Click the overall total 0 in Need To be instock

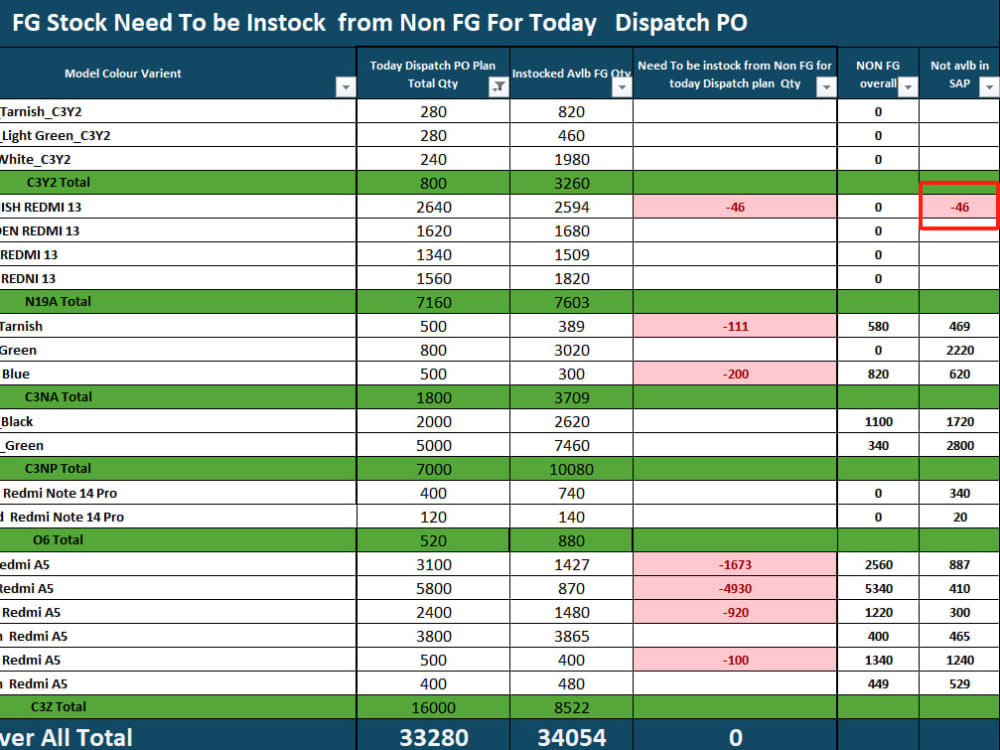[x=735, y=737]
